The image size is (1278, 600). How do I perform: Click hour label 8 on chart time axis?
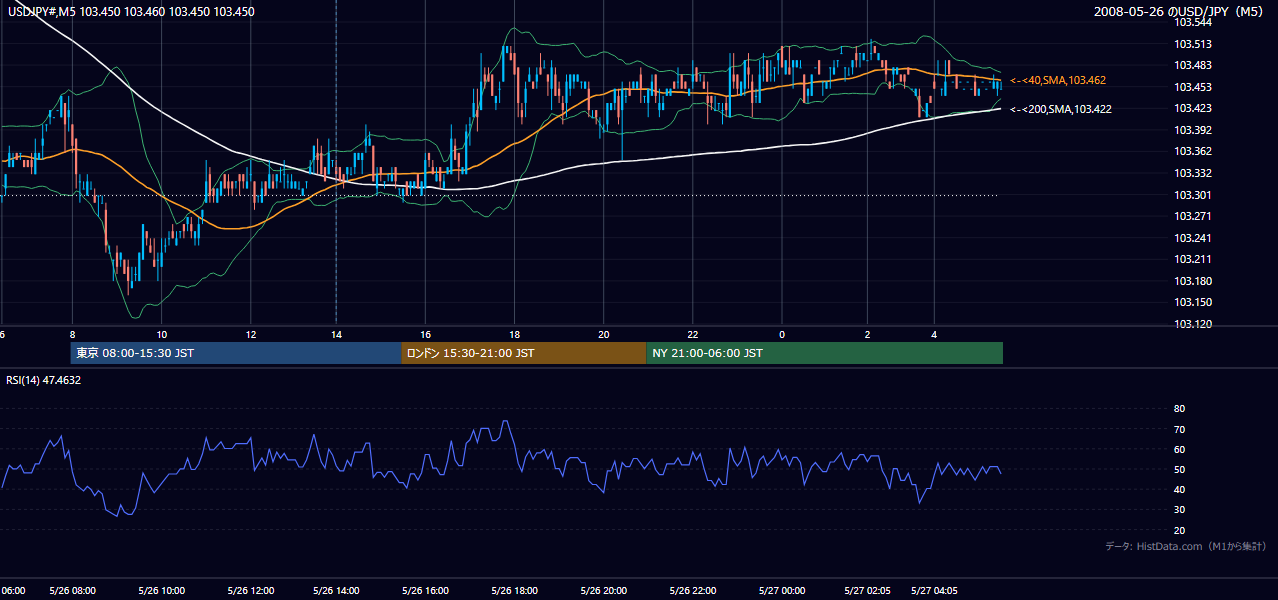(73, 334)
